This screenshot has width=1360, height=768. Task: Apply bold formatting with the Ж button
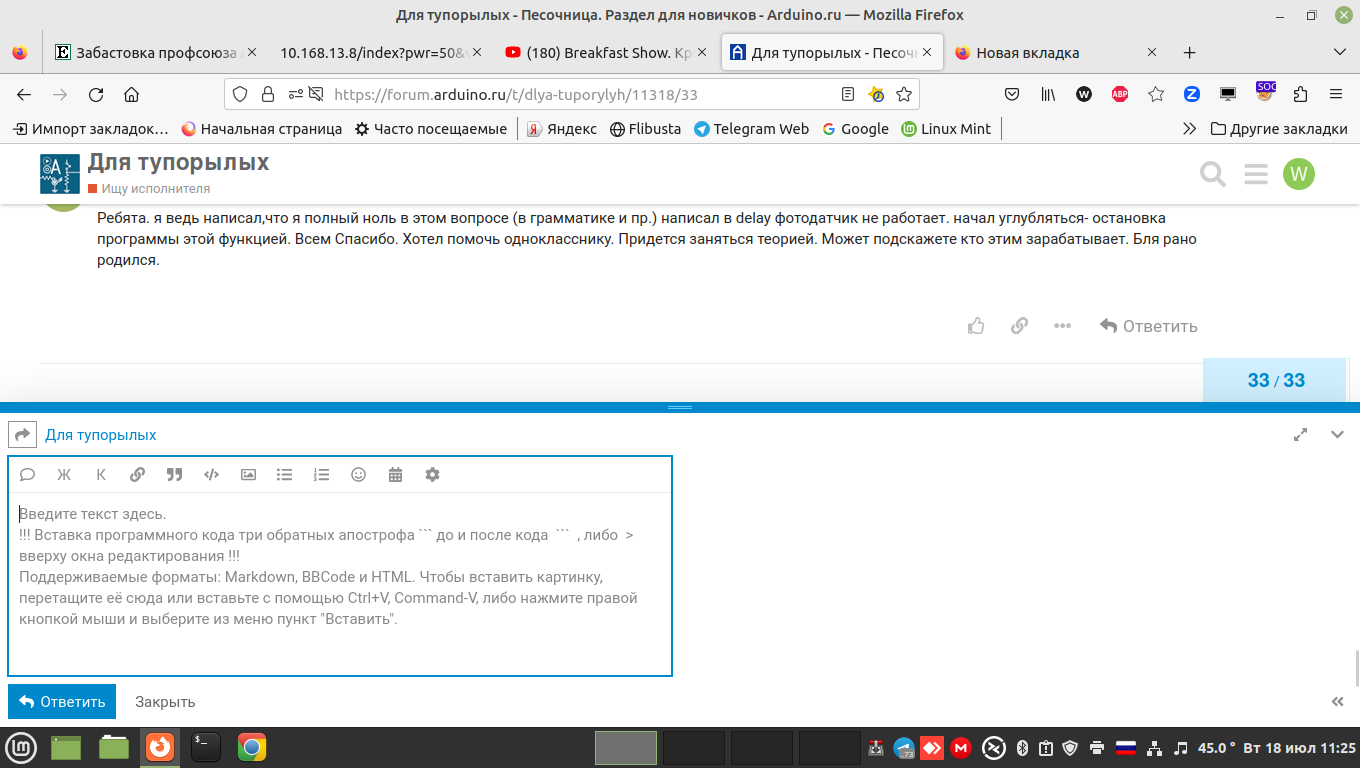click(x=64, y=475)
